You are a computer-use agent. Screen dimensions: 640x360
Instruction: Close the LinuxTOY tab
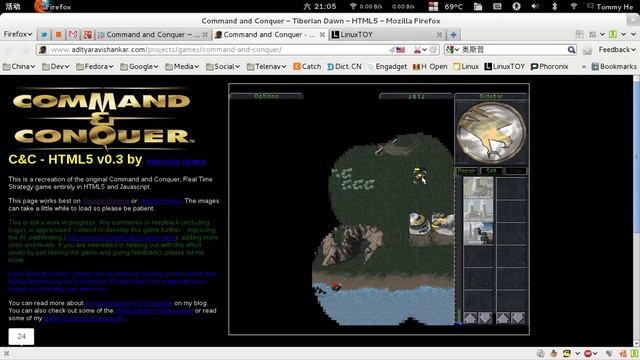[x=439, y=35]
